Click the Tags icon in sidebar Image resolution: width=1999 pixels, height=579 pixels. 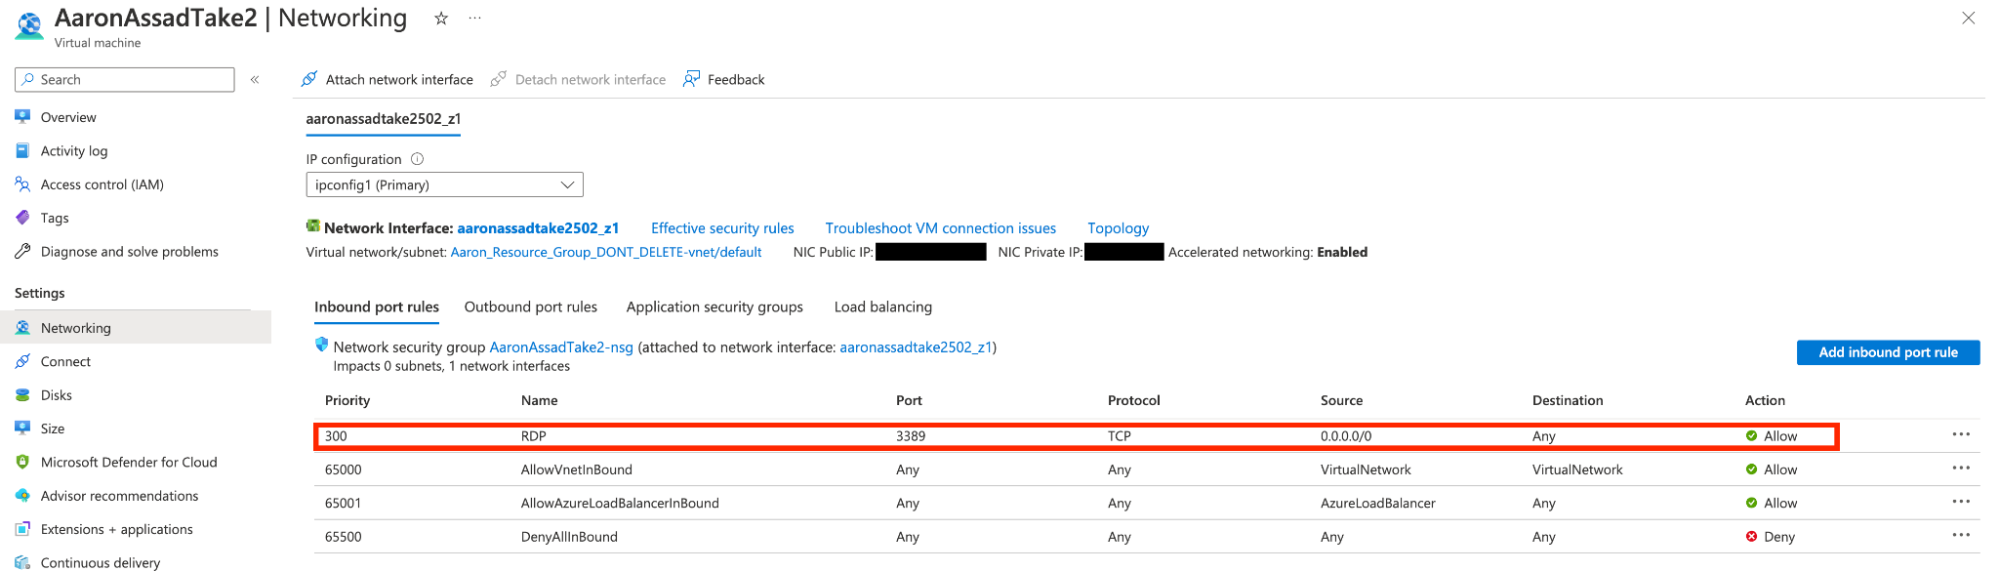tap(23, 218)
